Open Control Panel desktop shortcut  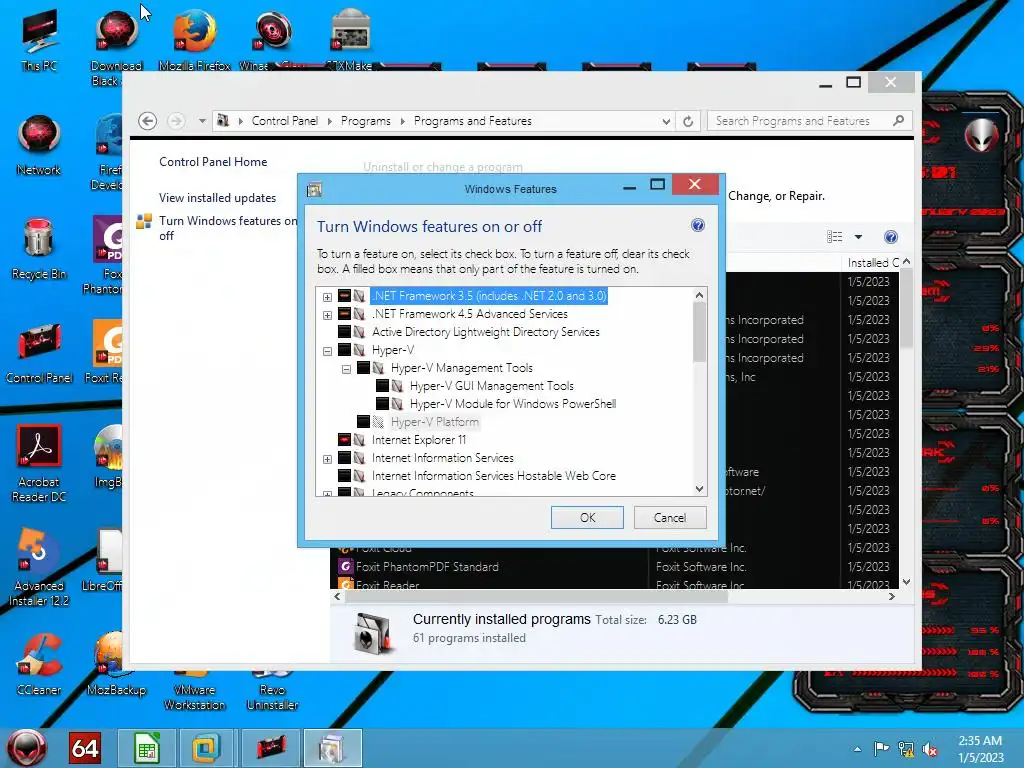click(x=39, y=353)
